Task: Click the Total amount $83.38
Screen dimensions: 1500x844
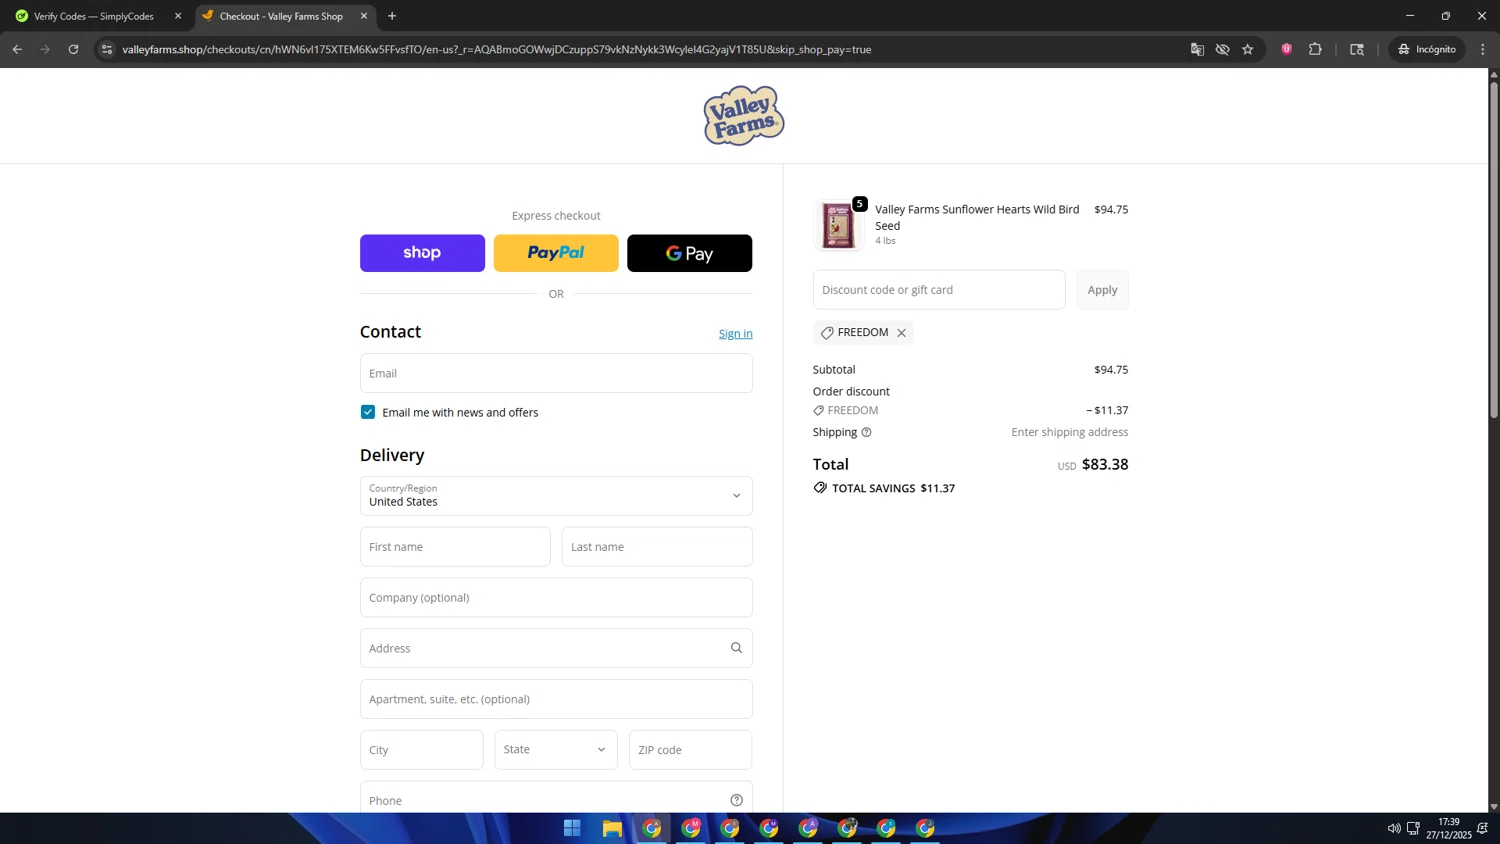Action: [x=1105, y=465]
